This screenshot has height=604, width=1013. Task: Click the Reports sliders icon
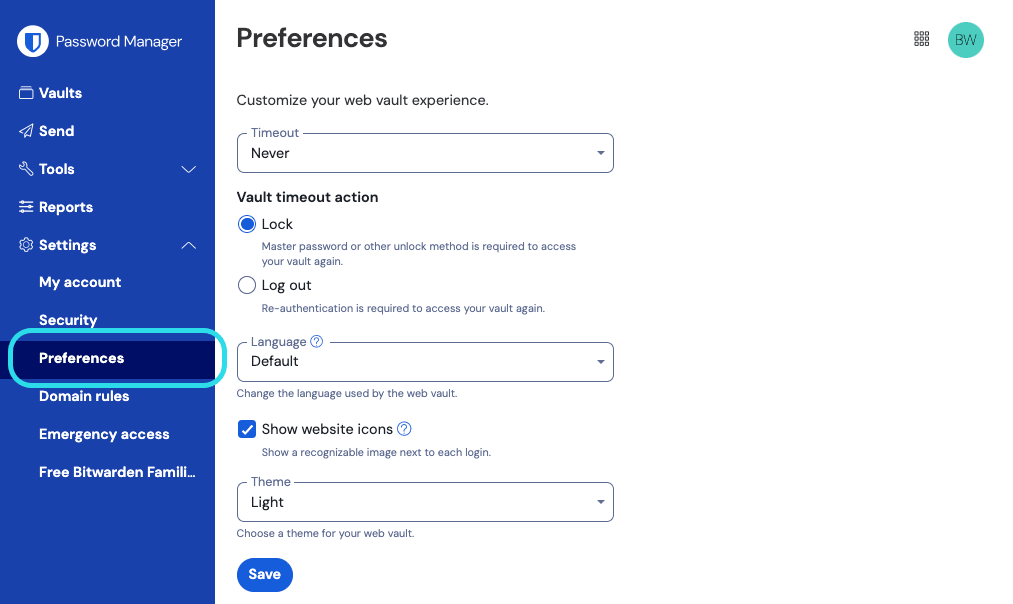click(27, 207)
